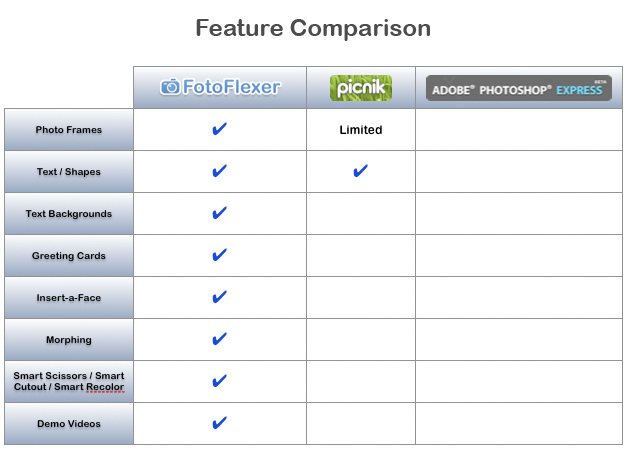Click the Insert-a-Face row label
The image size is (627, 450).
(x=69, y=298)
